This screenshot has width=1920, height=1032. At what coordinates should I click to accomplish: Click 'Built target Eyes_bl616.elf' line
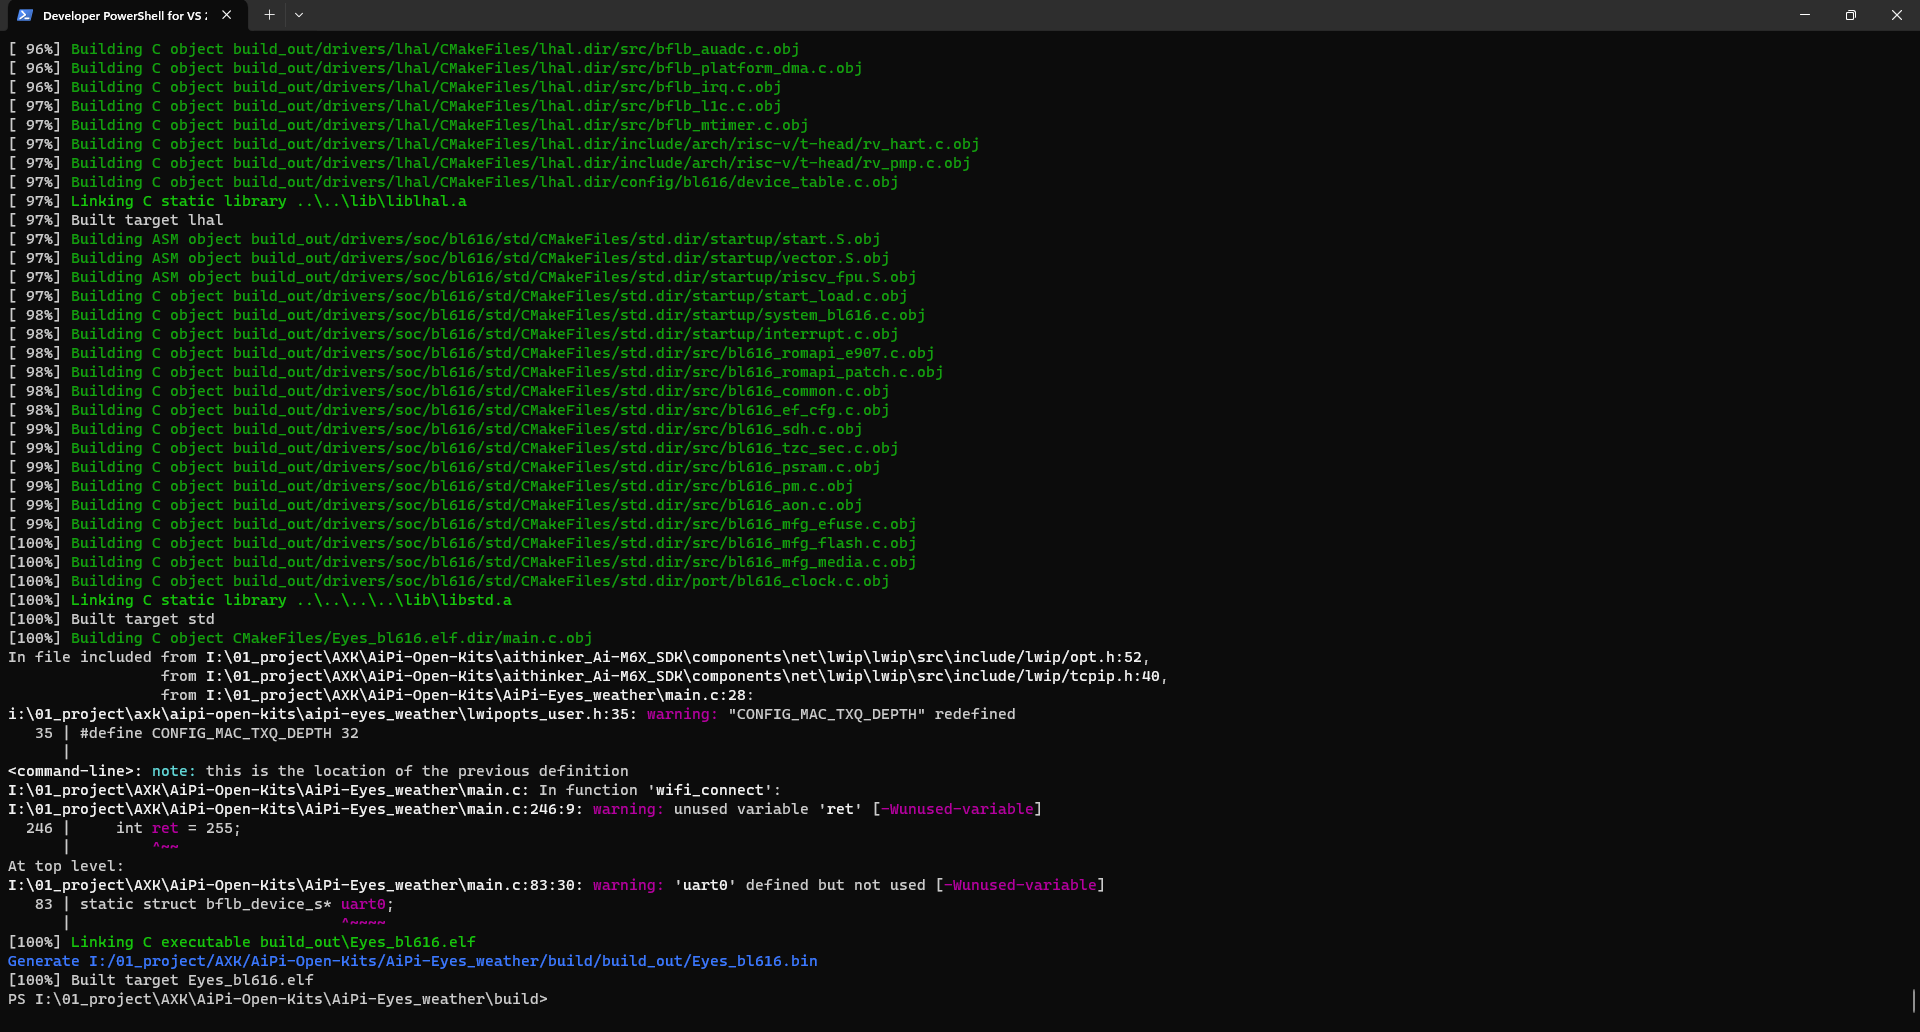[161, 980]
